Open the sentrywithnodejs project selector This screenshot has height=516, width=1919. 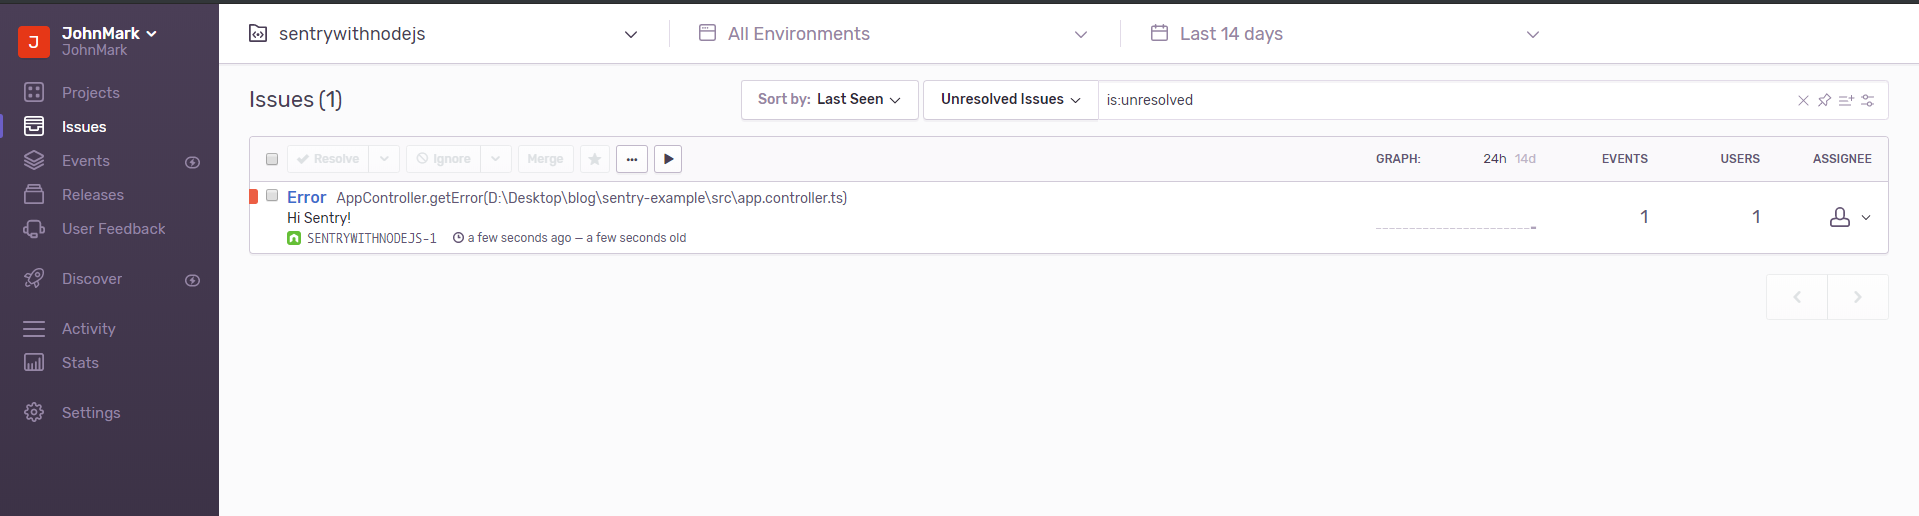point(443,34)
